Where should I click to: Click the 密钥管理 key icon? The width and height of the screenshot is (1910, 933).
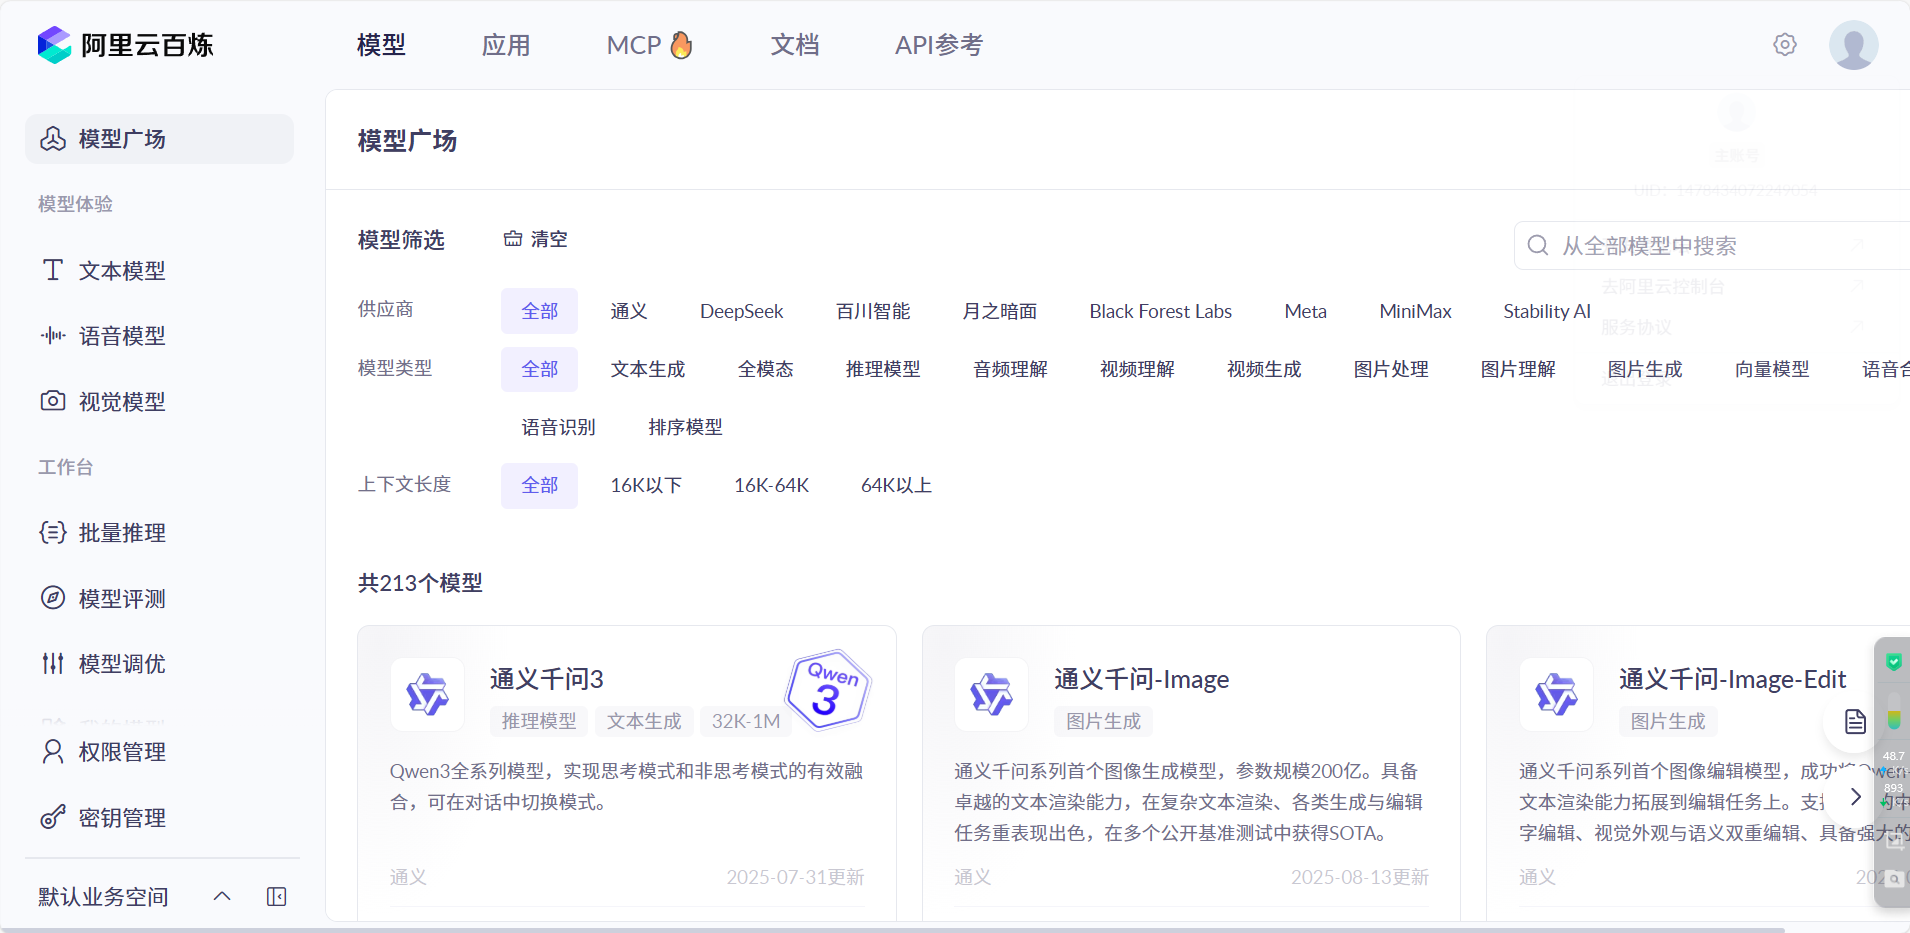[53, 817]
